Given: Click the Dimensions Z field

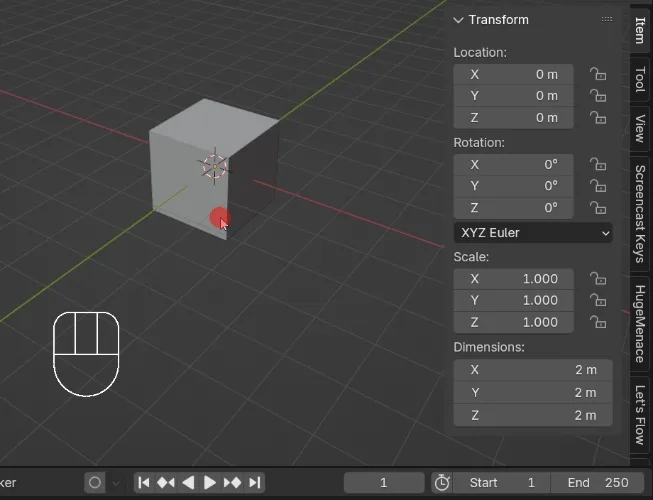Looking at the screenshot, I should 533,415.
